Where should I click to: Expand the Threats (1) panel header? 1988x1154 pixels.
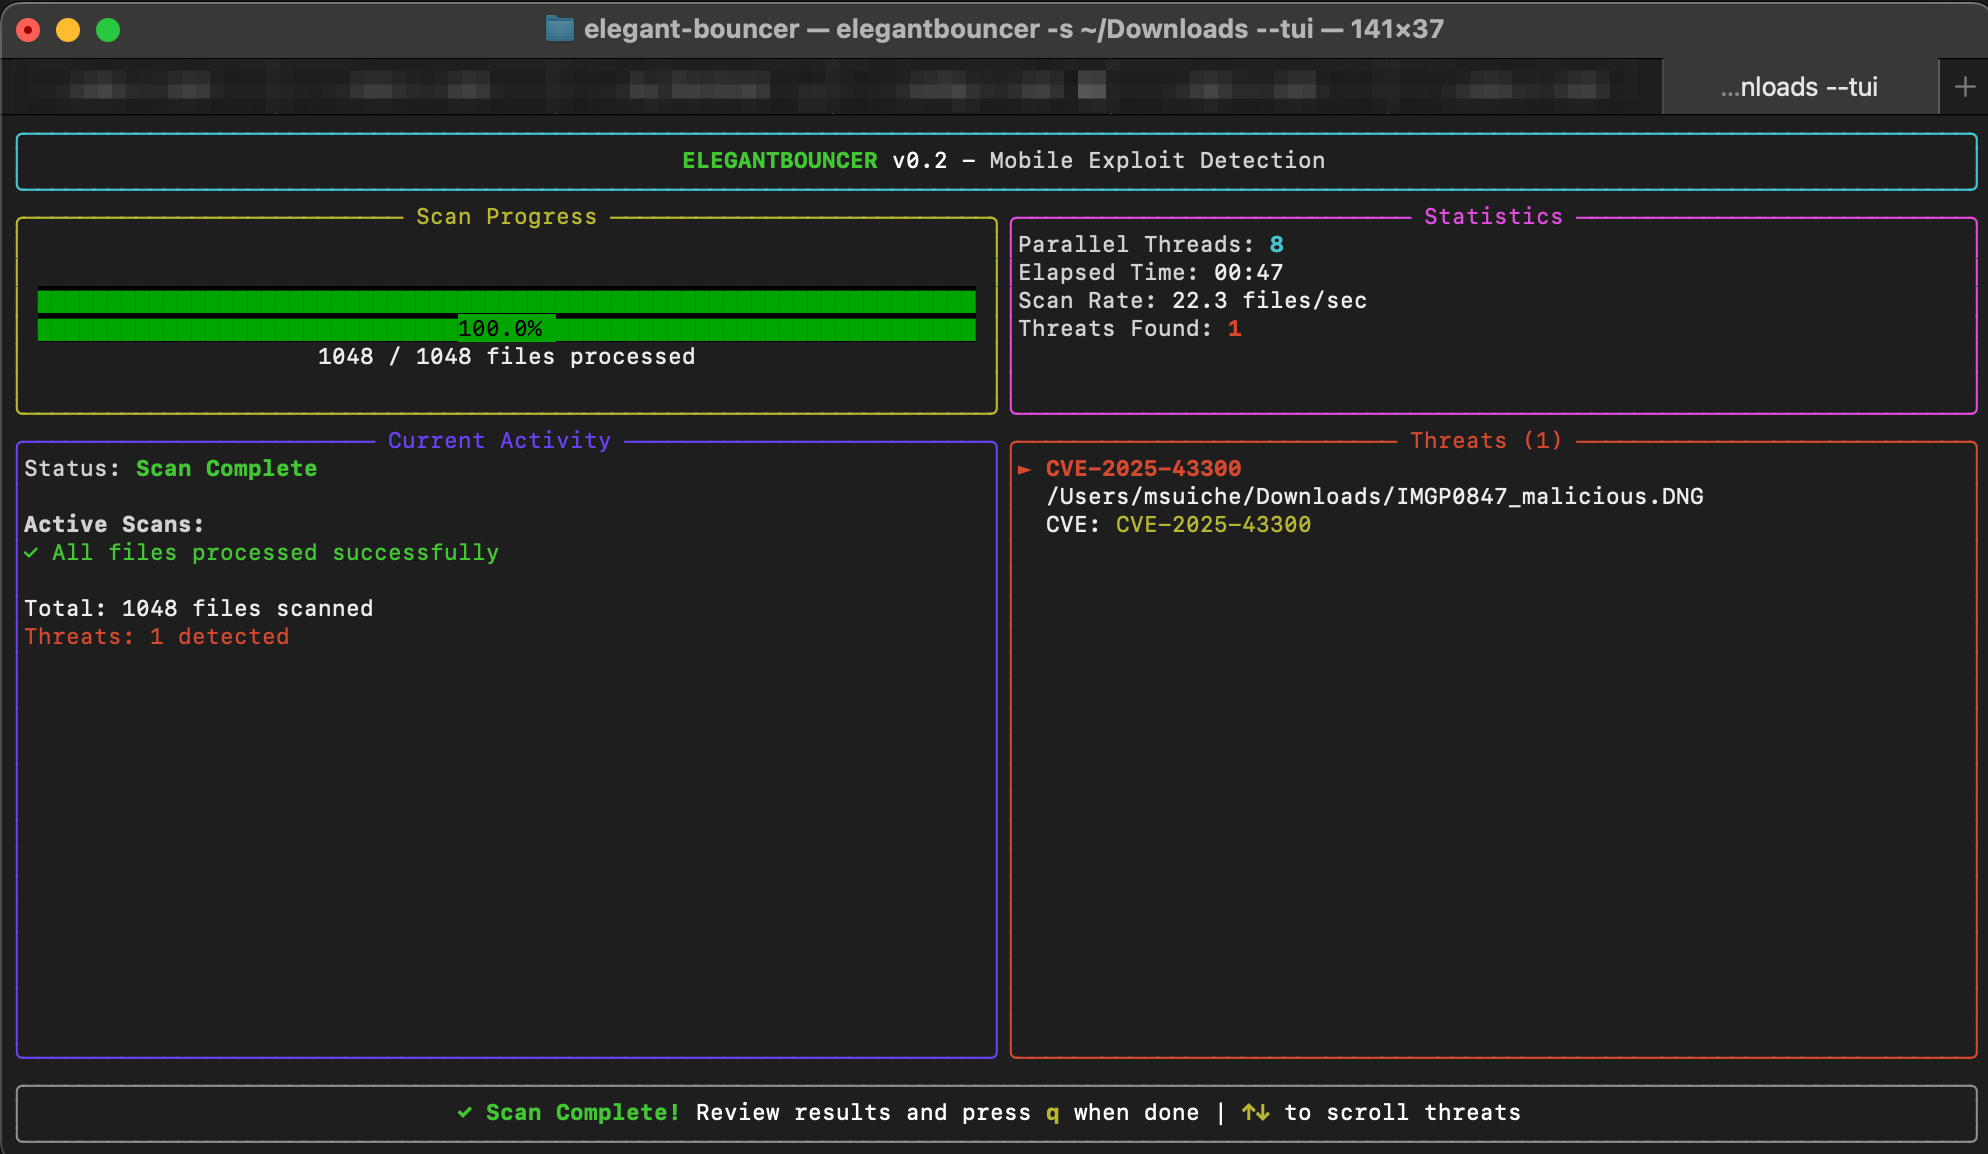coord(1486,440)
